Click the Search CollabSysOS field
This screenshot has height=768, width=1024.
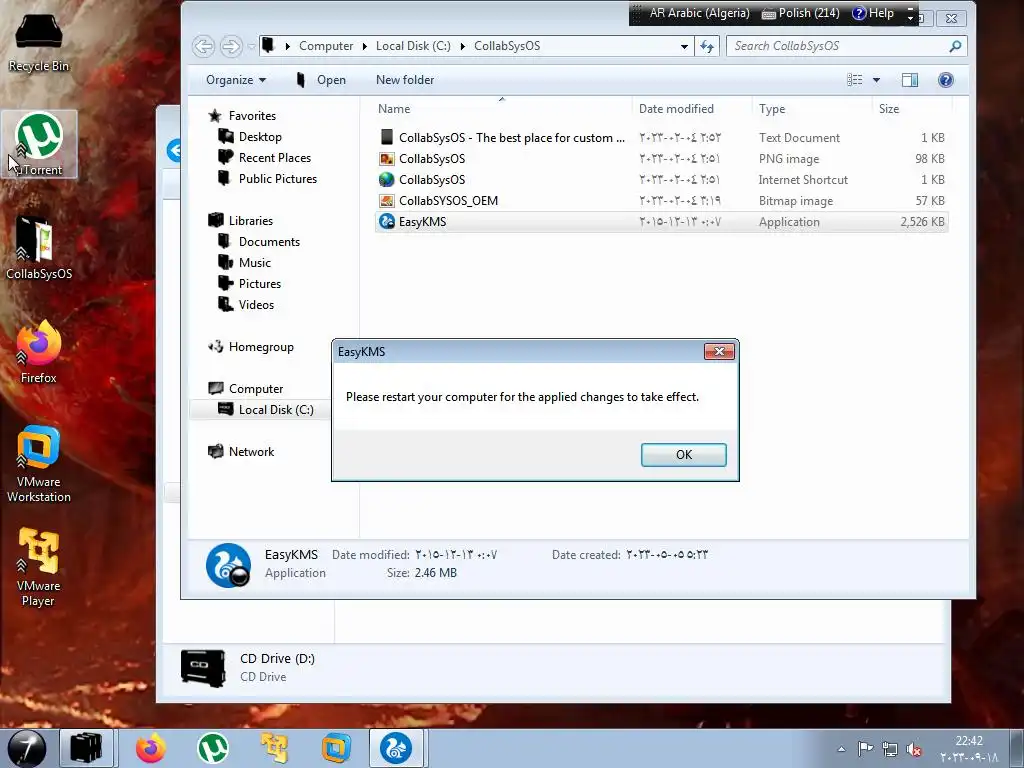tap(846, 46)
